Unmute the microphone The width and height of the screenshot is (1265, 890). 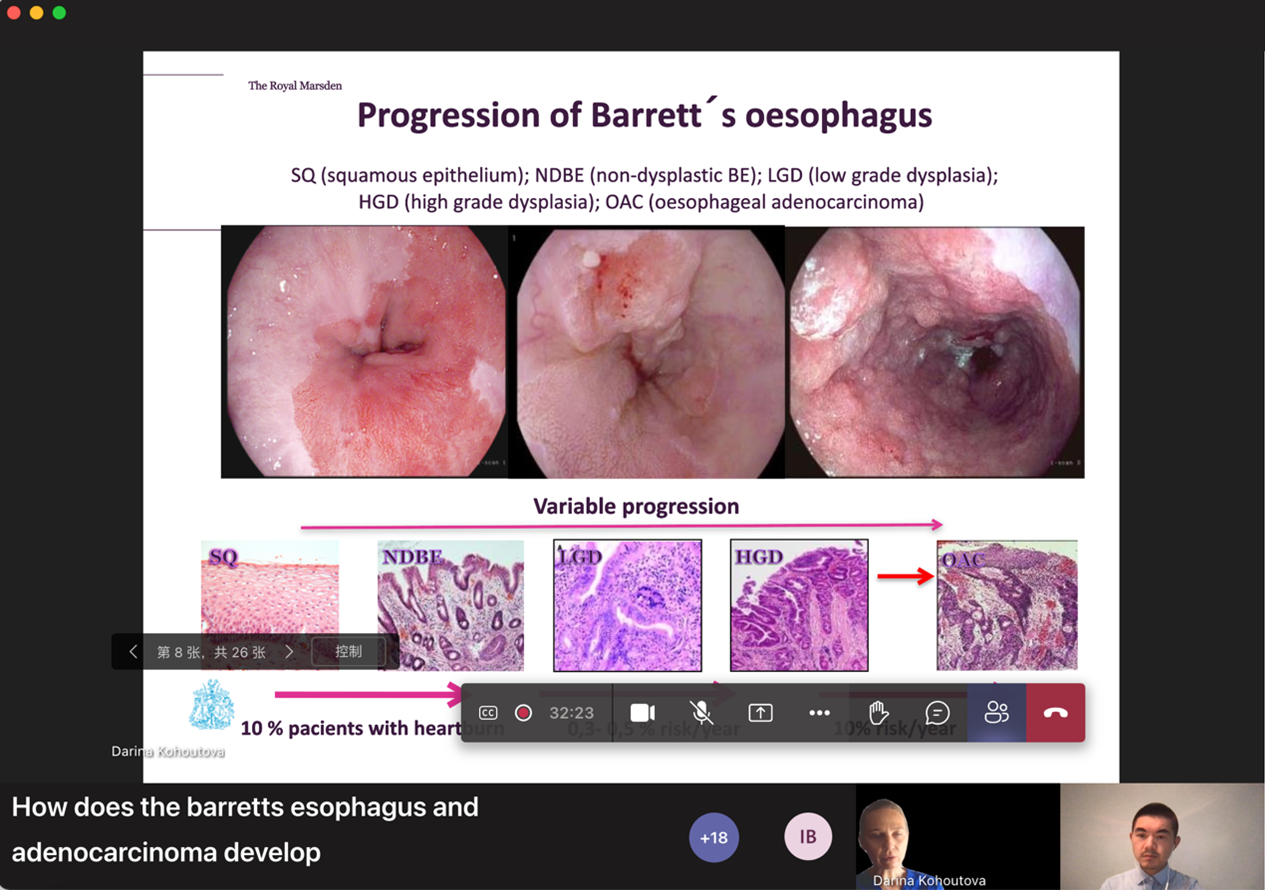702,713
